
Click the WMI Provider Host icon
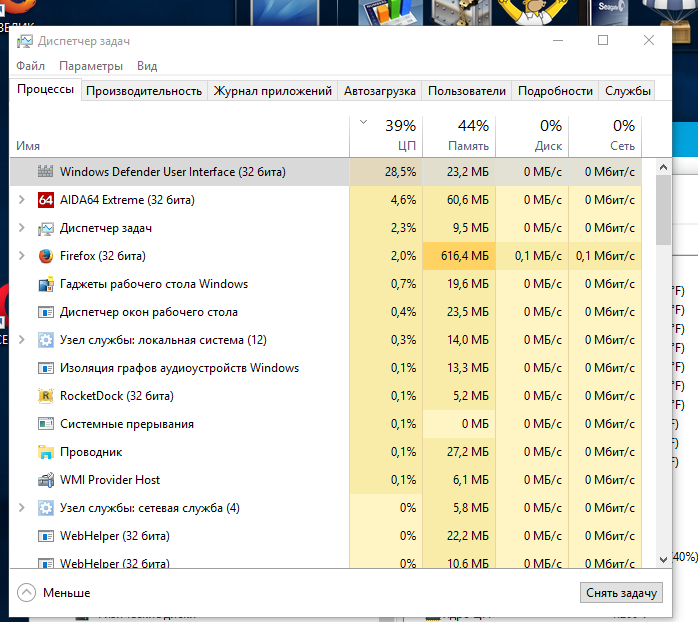tap(45, 480)
